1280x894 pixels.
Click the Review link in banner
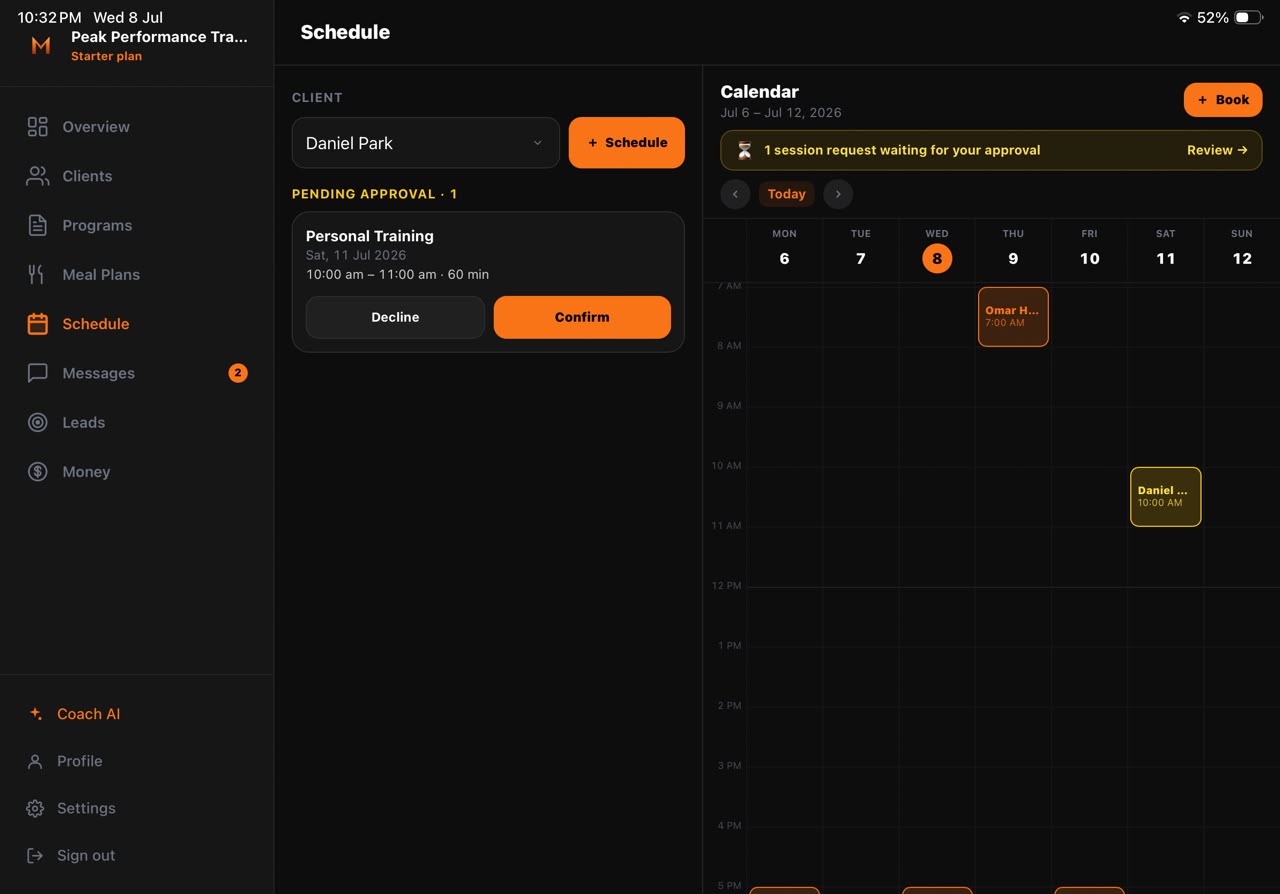[1217, 150]
